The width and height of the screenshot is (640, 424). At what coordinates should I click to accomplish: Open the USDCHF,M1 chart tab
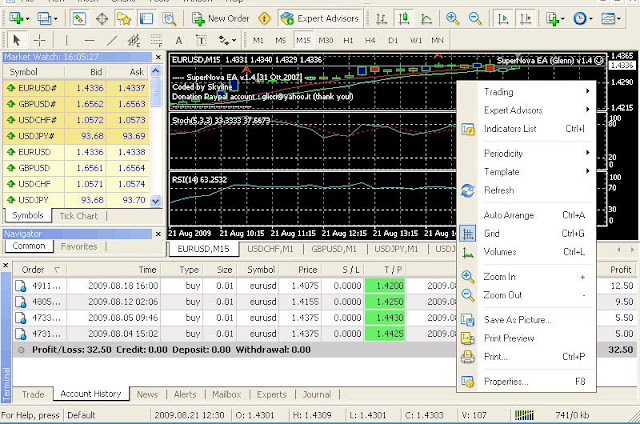[270, 249]
